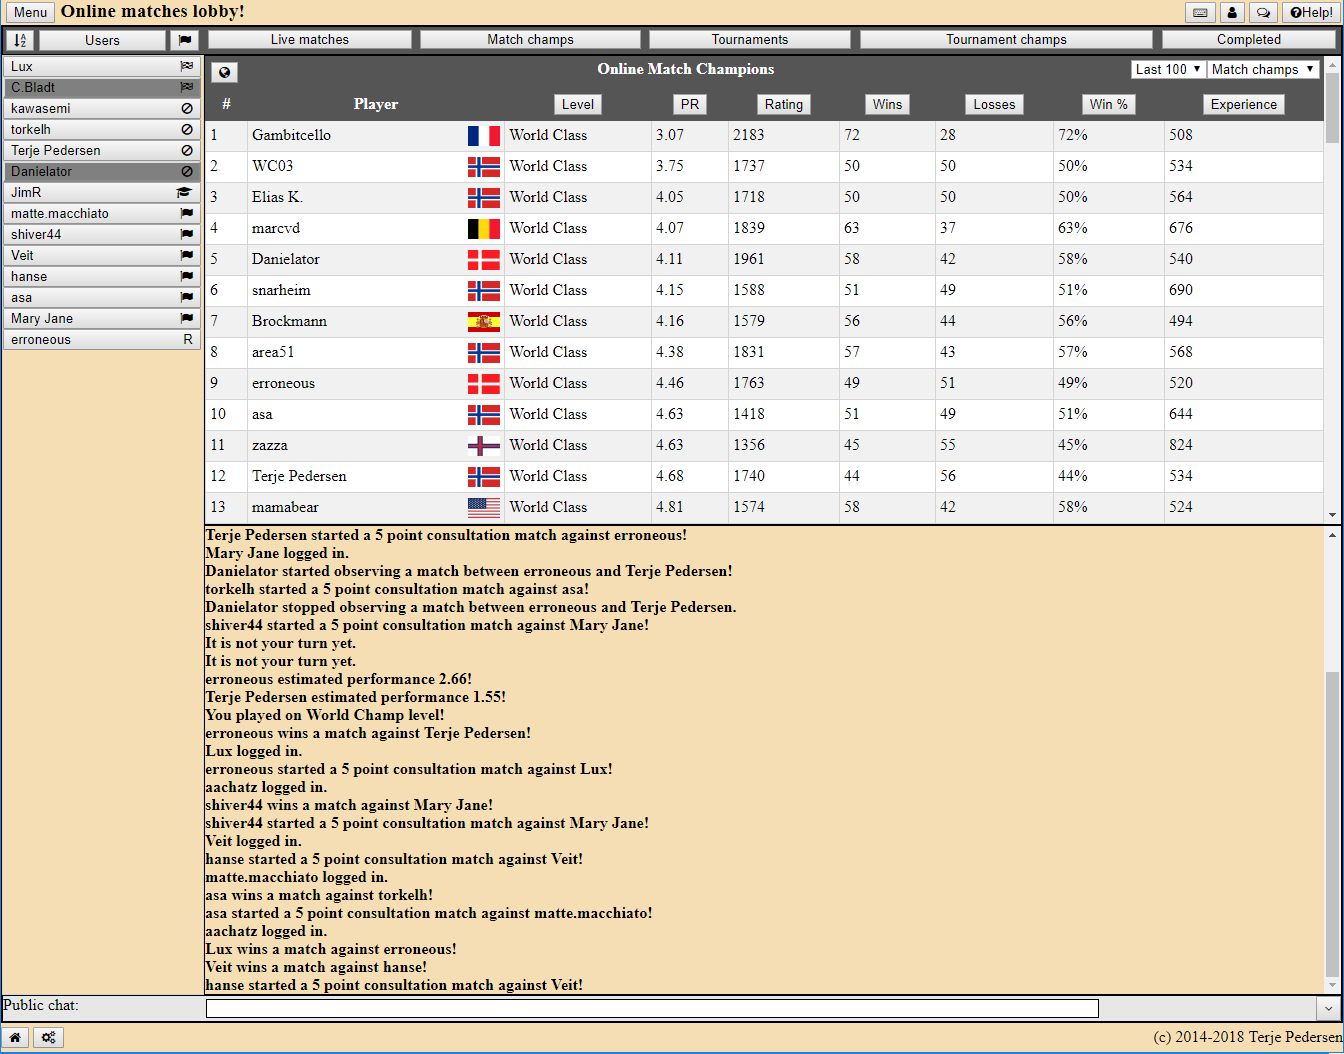The height and width of the screenshot is (1054, 1344).
Task: Sort table by PR
Action: tap(690, 104)
